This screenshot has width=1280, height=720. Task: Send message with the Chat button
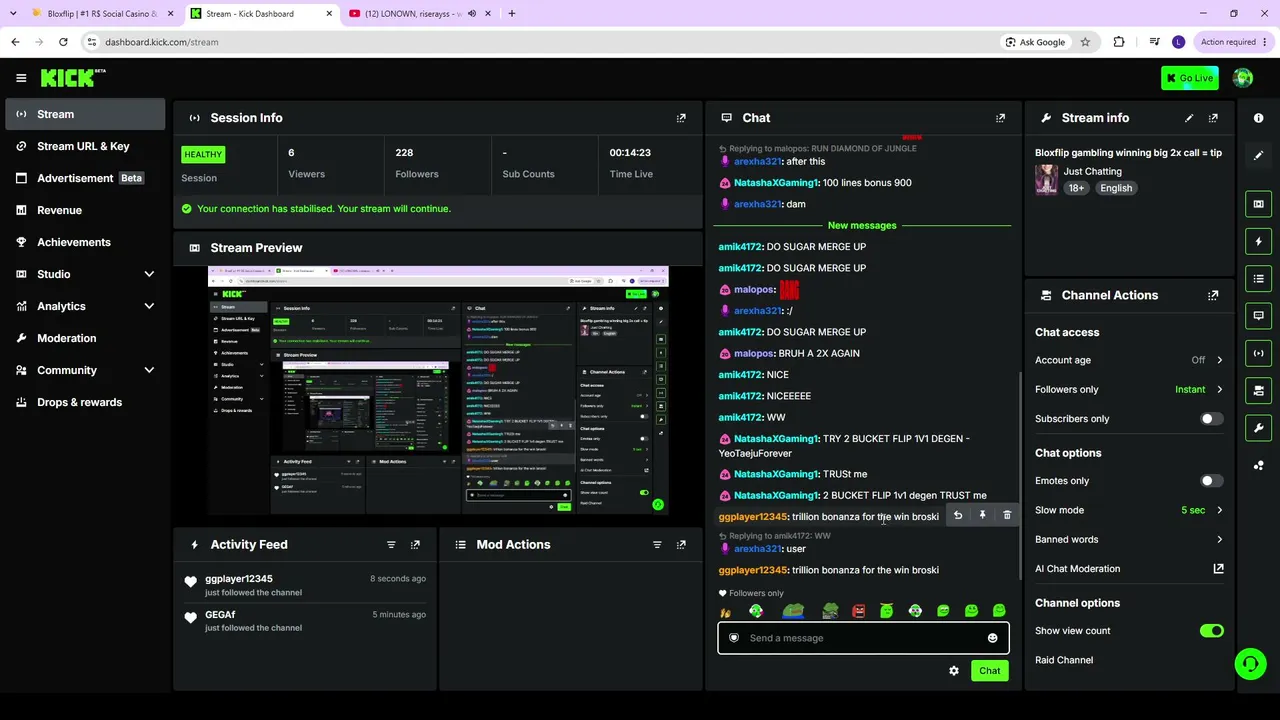pyautogui.click(x=989, y=671)
